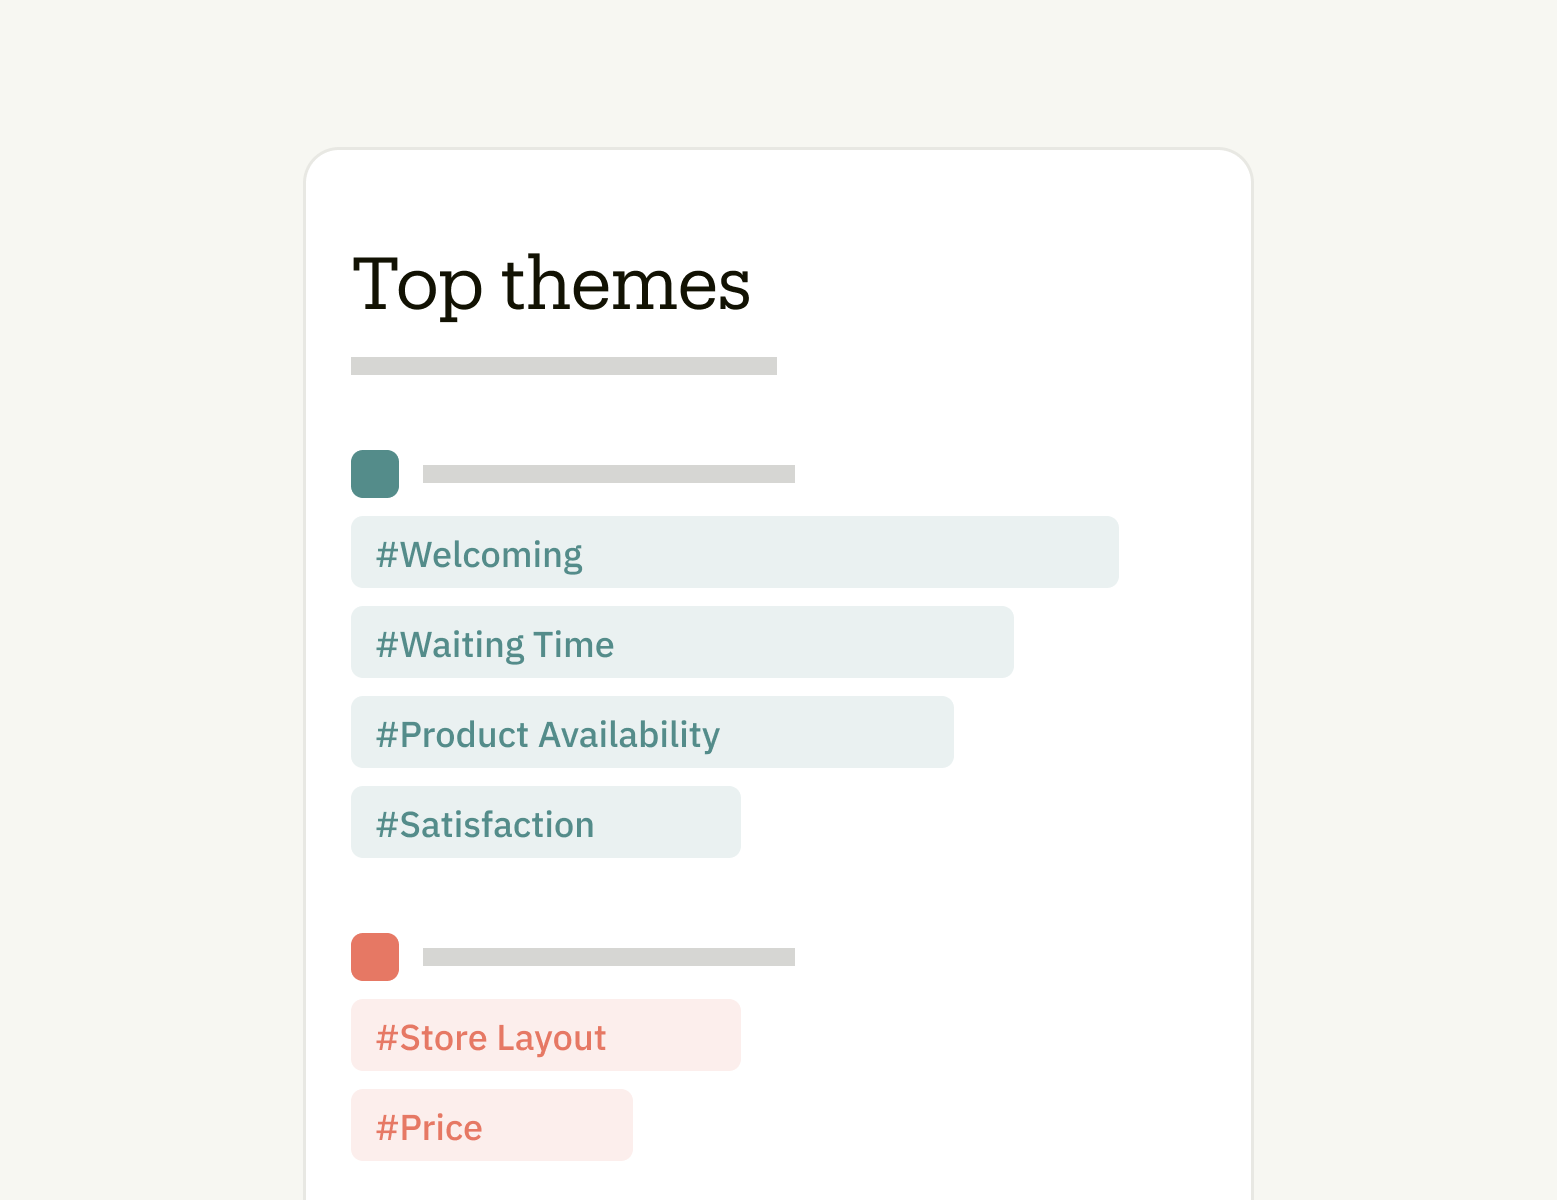1557x1200 pixels.
Task: Click the teal square category icon
Action: [x=375, y=474]
